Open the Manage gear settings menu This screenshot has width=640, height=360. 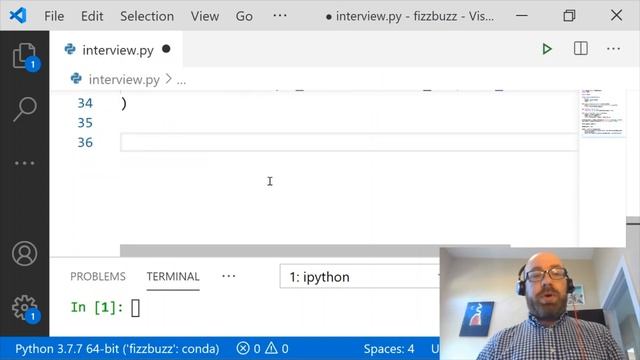pyautogui.click(x=25, y=308)
